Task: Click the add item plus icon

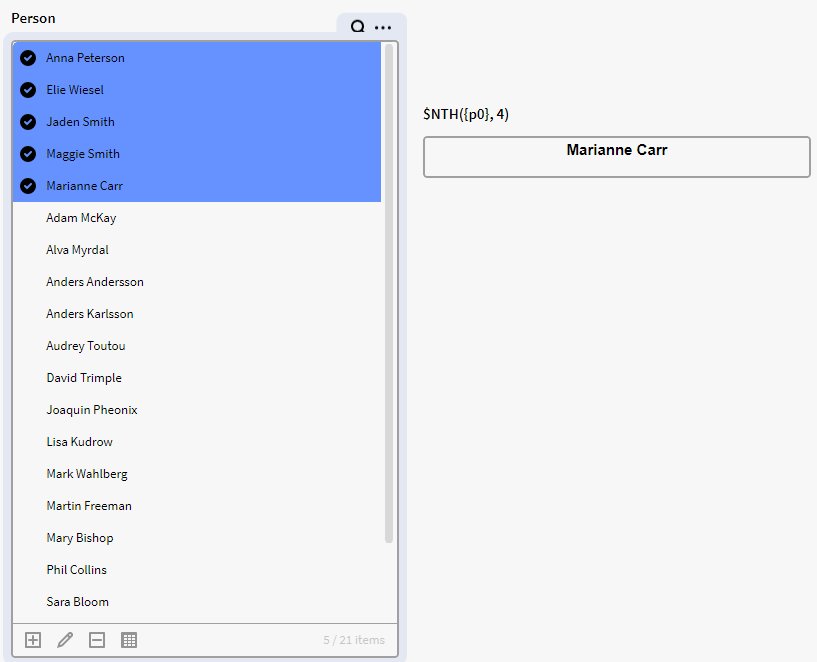Action: pyautogui.click(x=33, y=640)
